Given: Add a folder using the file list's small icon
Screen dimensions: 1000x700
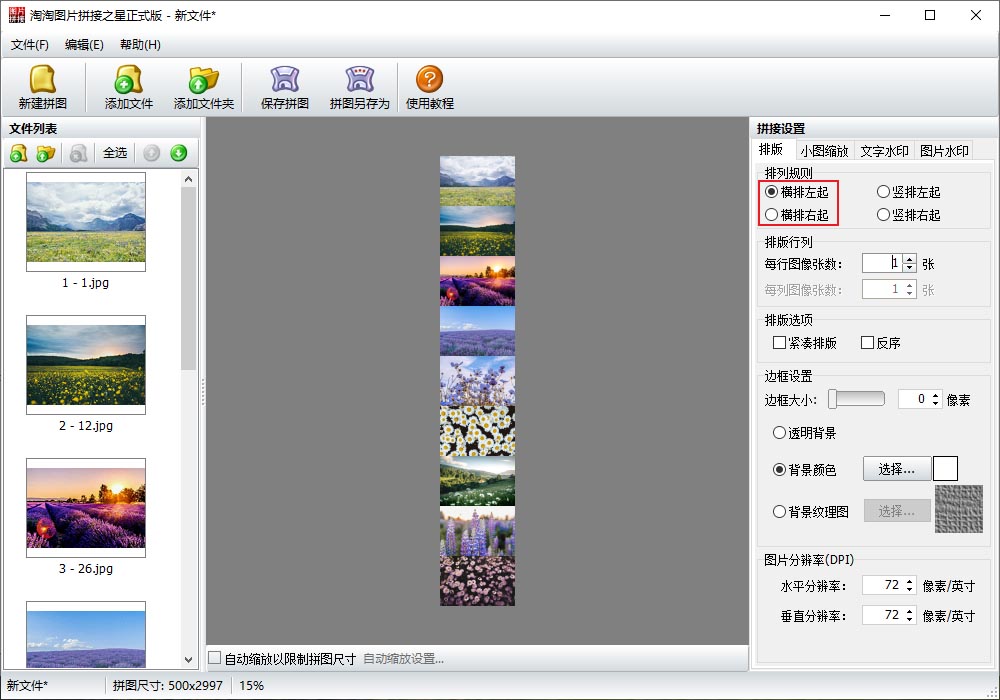Looking at the screenshot, I should [46, 153].
